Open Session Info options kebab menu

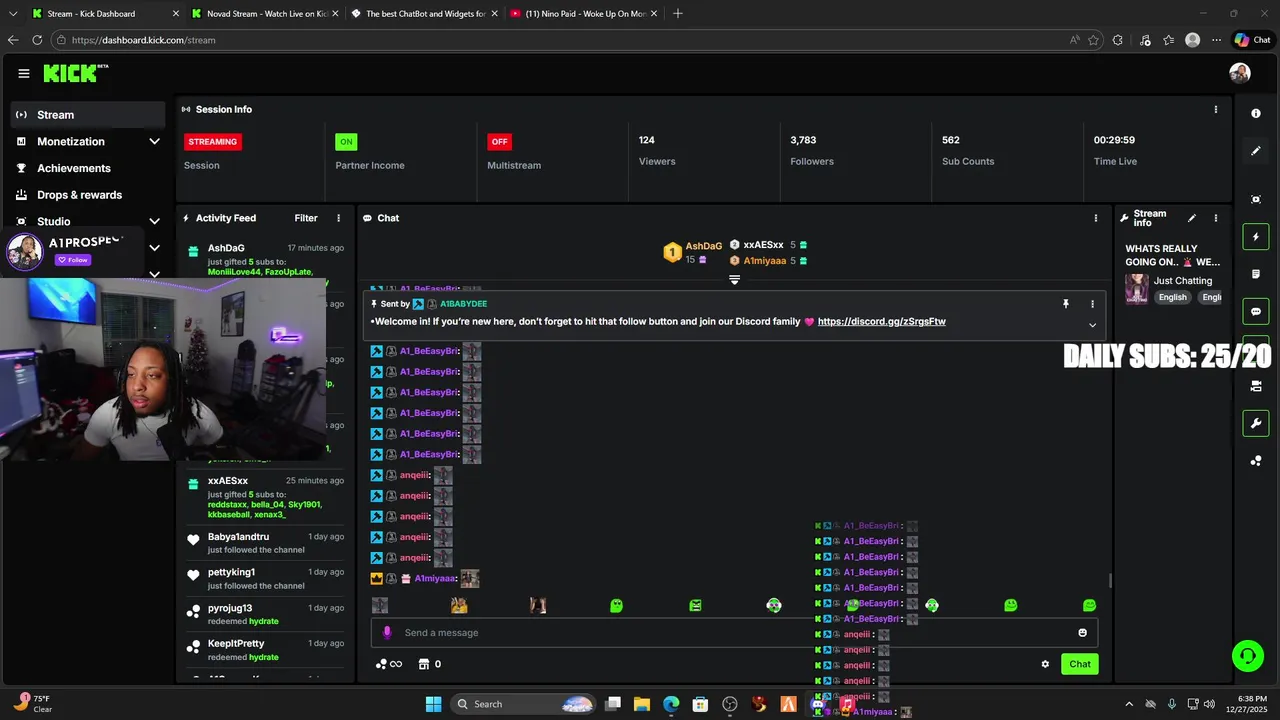[x=1216, y=109]
